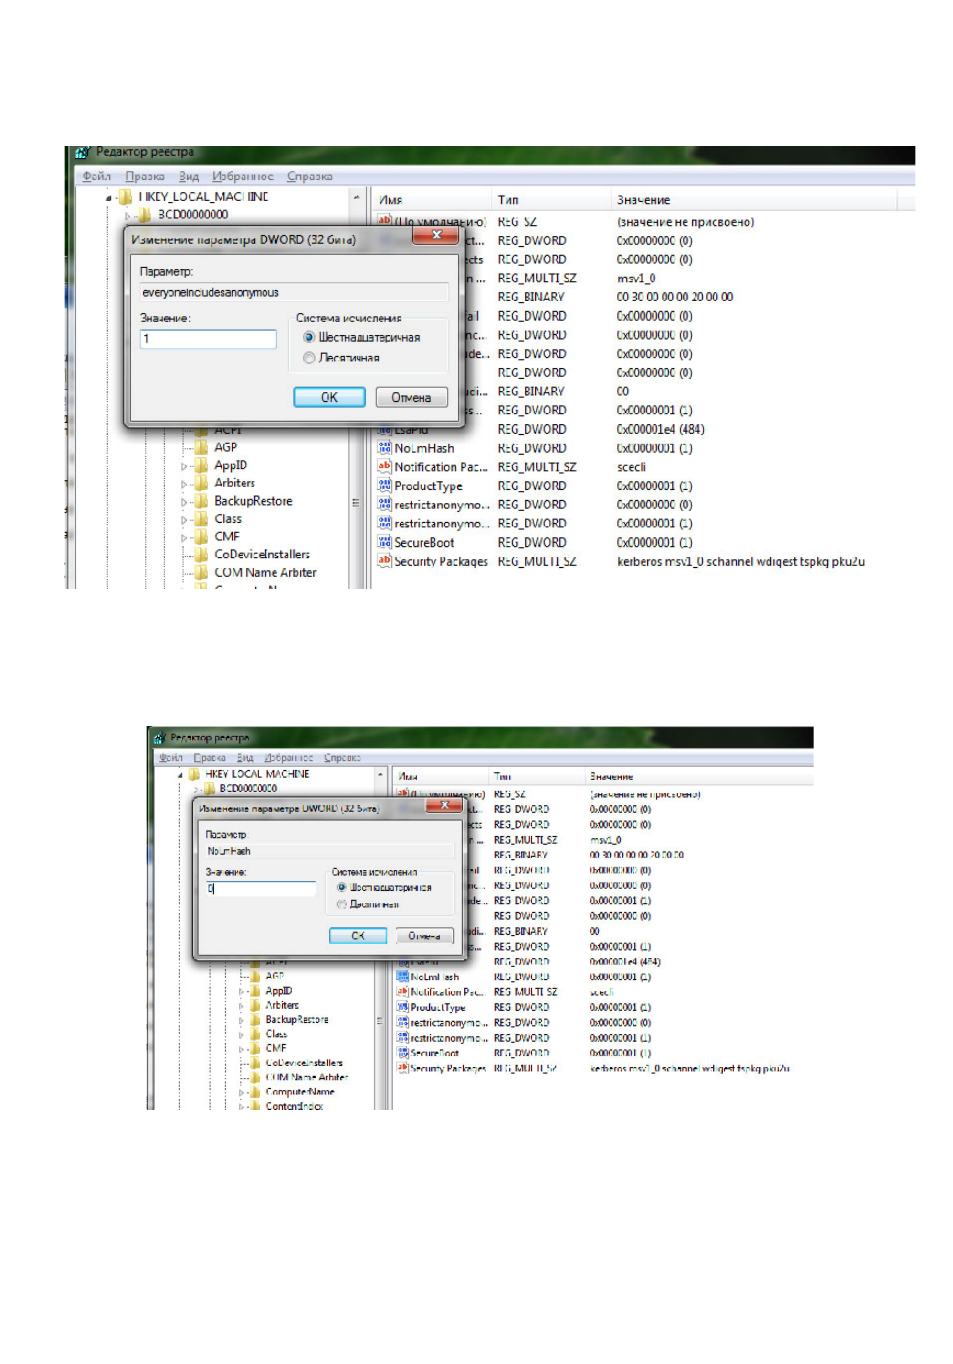Open the Файл menu in upper screenshot
953x1364 pixels.
pyautogui.click(x=97, y=176)
